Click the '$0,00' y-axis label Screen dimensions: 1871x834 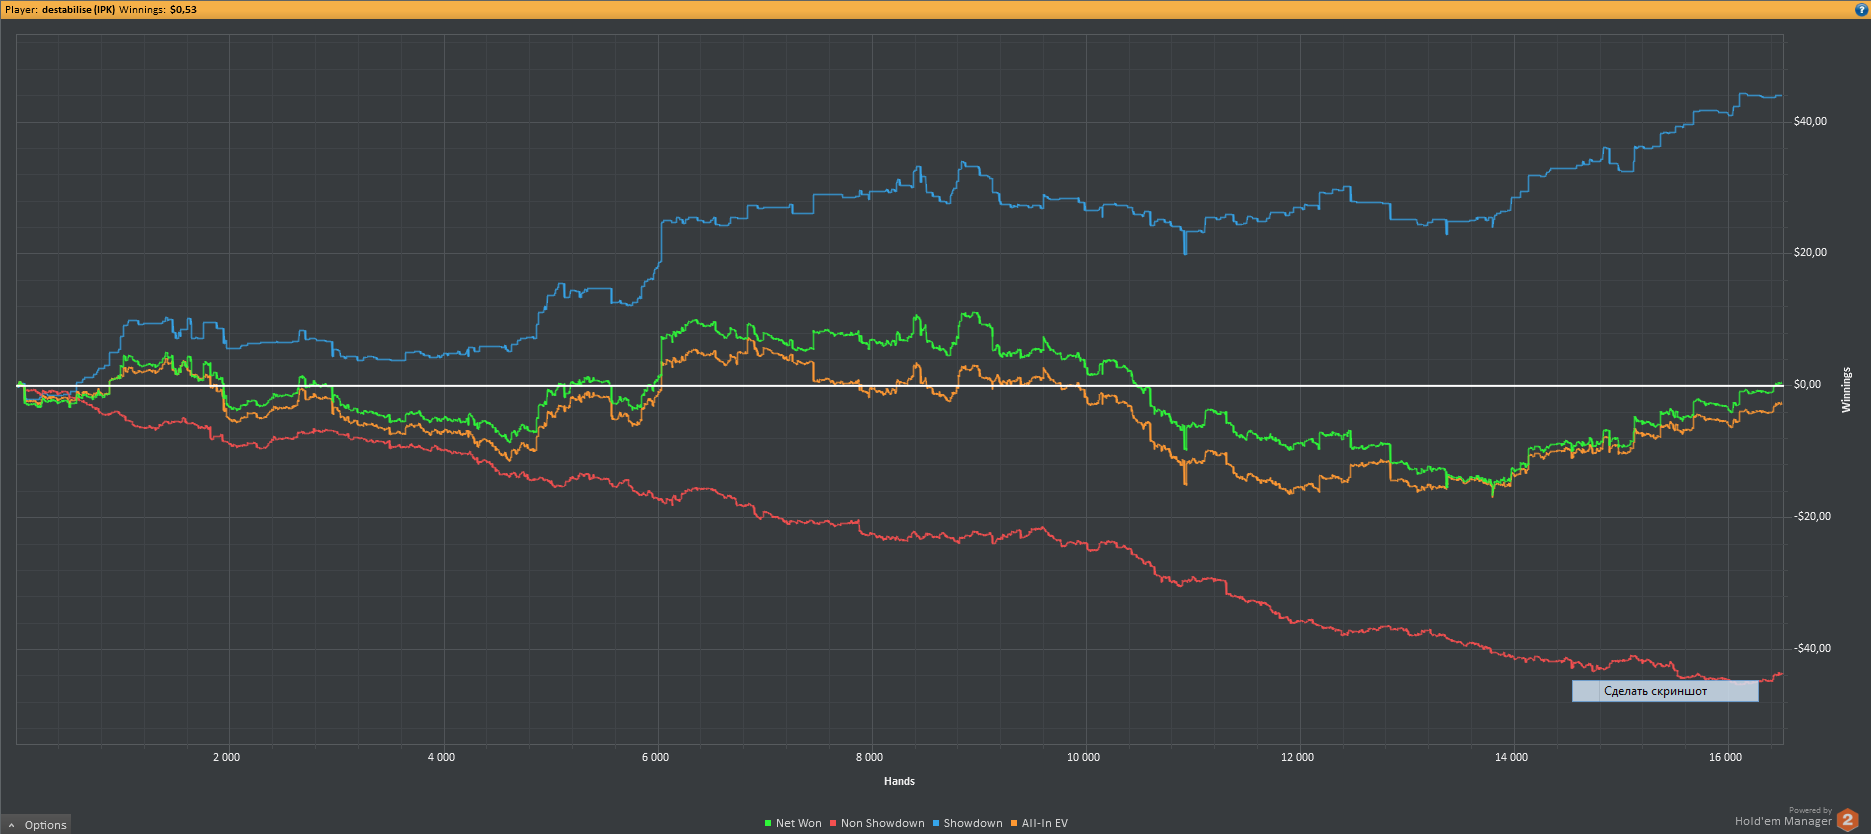1807,384
